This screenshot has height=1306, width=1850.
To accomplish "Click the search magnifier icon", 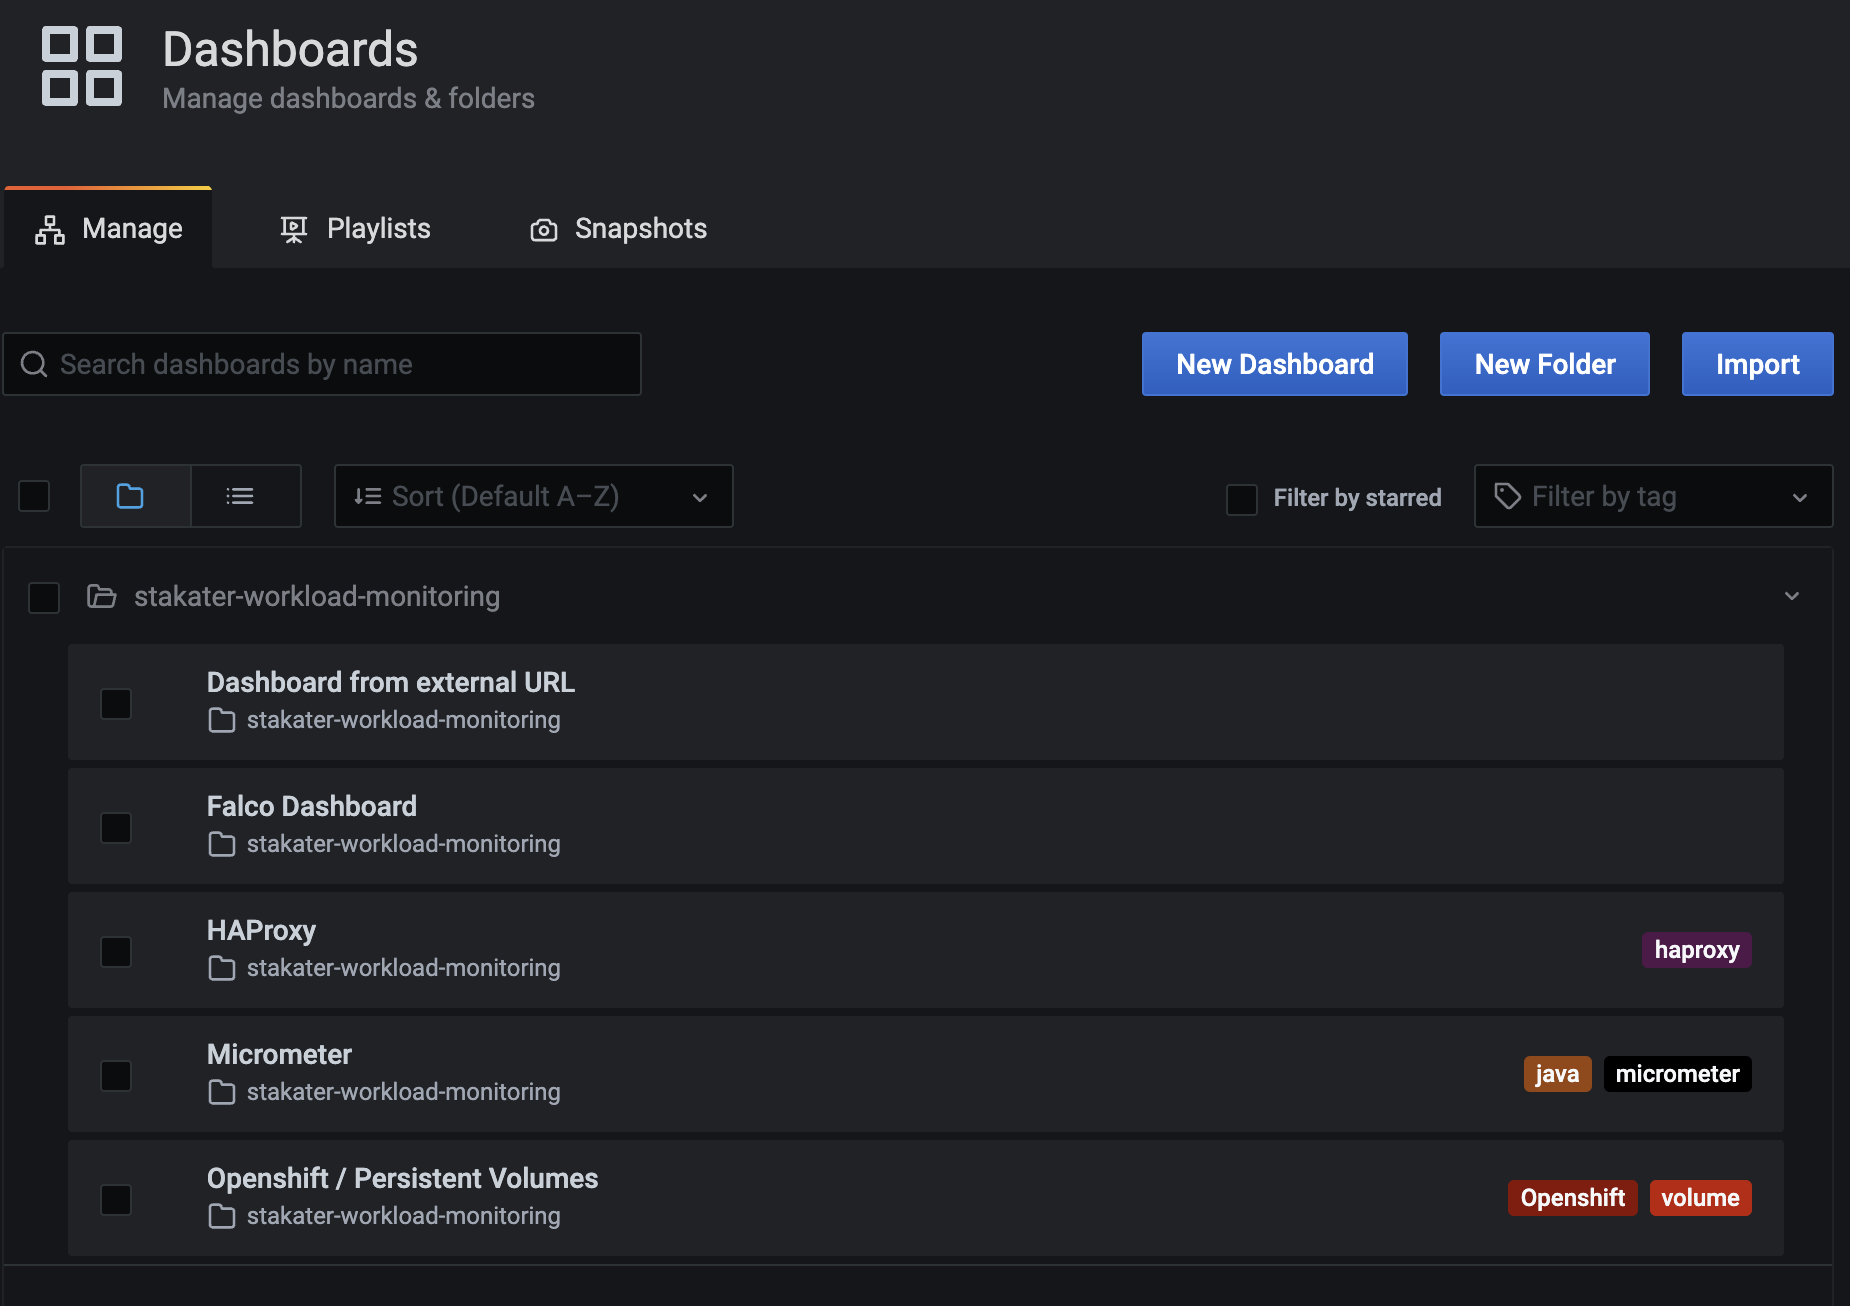I will click(x=34, y=364).
